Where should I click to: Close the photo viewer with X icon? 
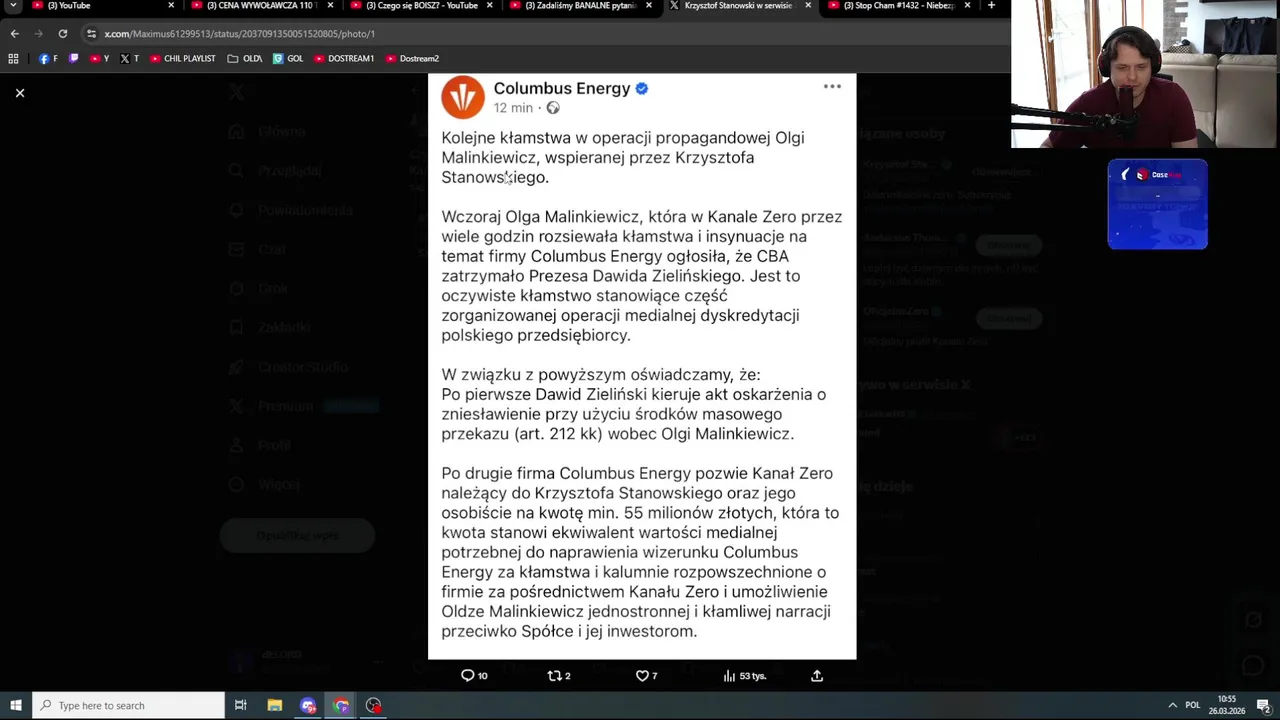click(x=19, y=93)
